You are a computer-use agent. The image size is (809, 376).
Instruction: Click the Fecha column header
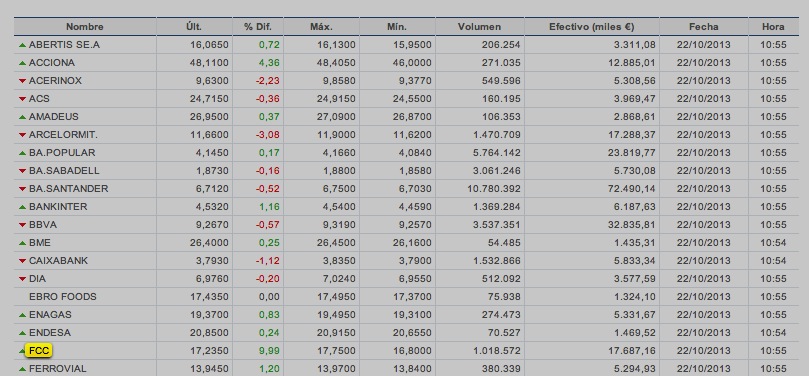pyautogui.click(x=704, y=27)
